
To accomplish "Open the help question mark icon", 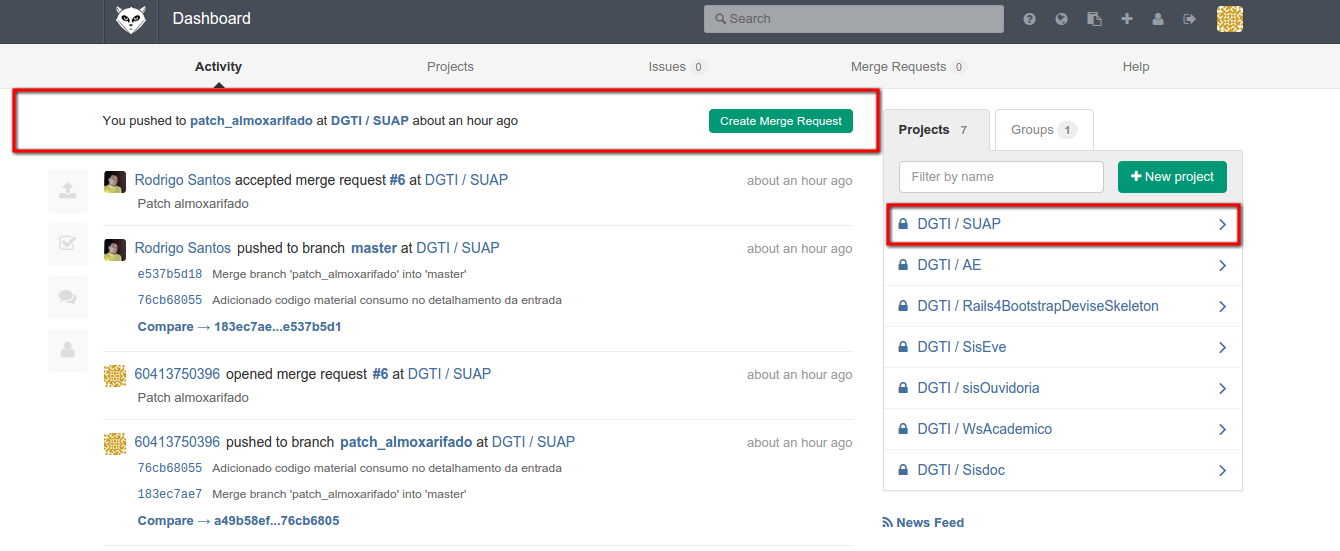I will coord(1029,19).
